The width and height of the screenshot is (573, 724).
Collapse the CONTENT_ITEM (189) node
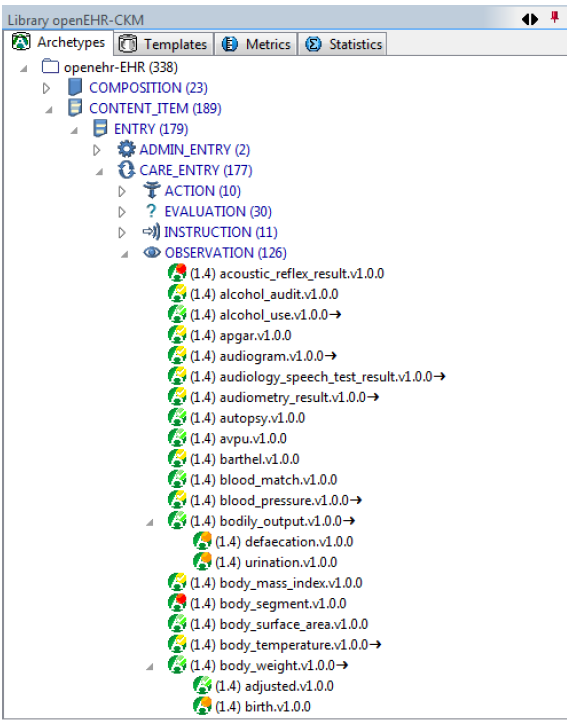tap(48, 110)
